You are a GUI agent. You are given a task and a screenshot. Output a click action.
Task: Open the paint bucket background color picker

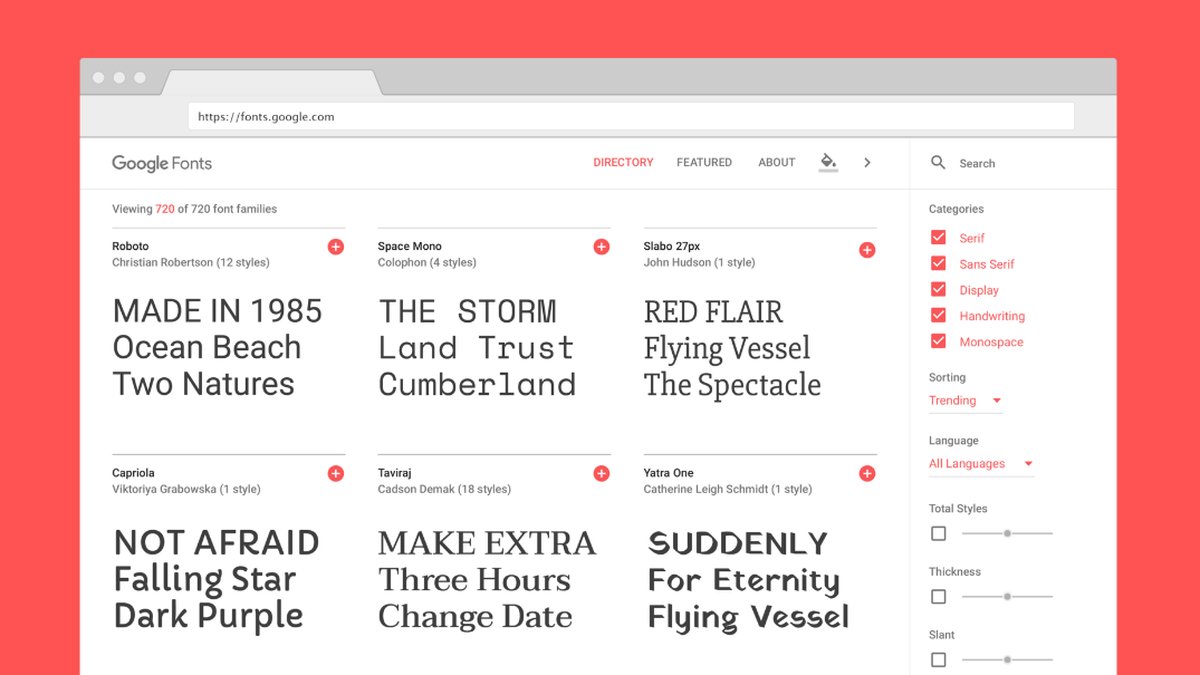pos(828,162)
